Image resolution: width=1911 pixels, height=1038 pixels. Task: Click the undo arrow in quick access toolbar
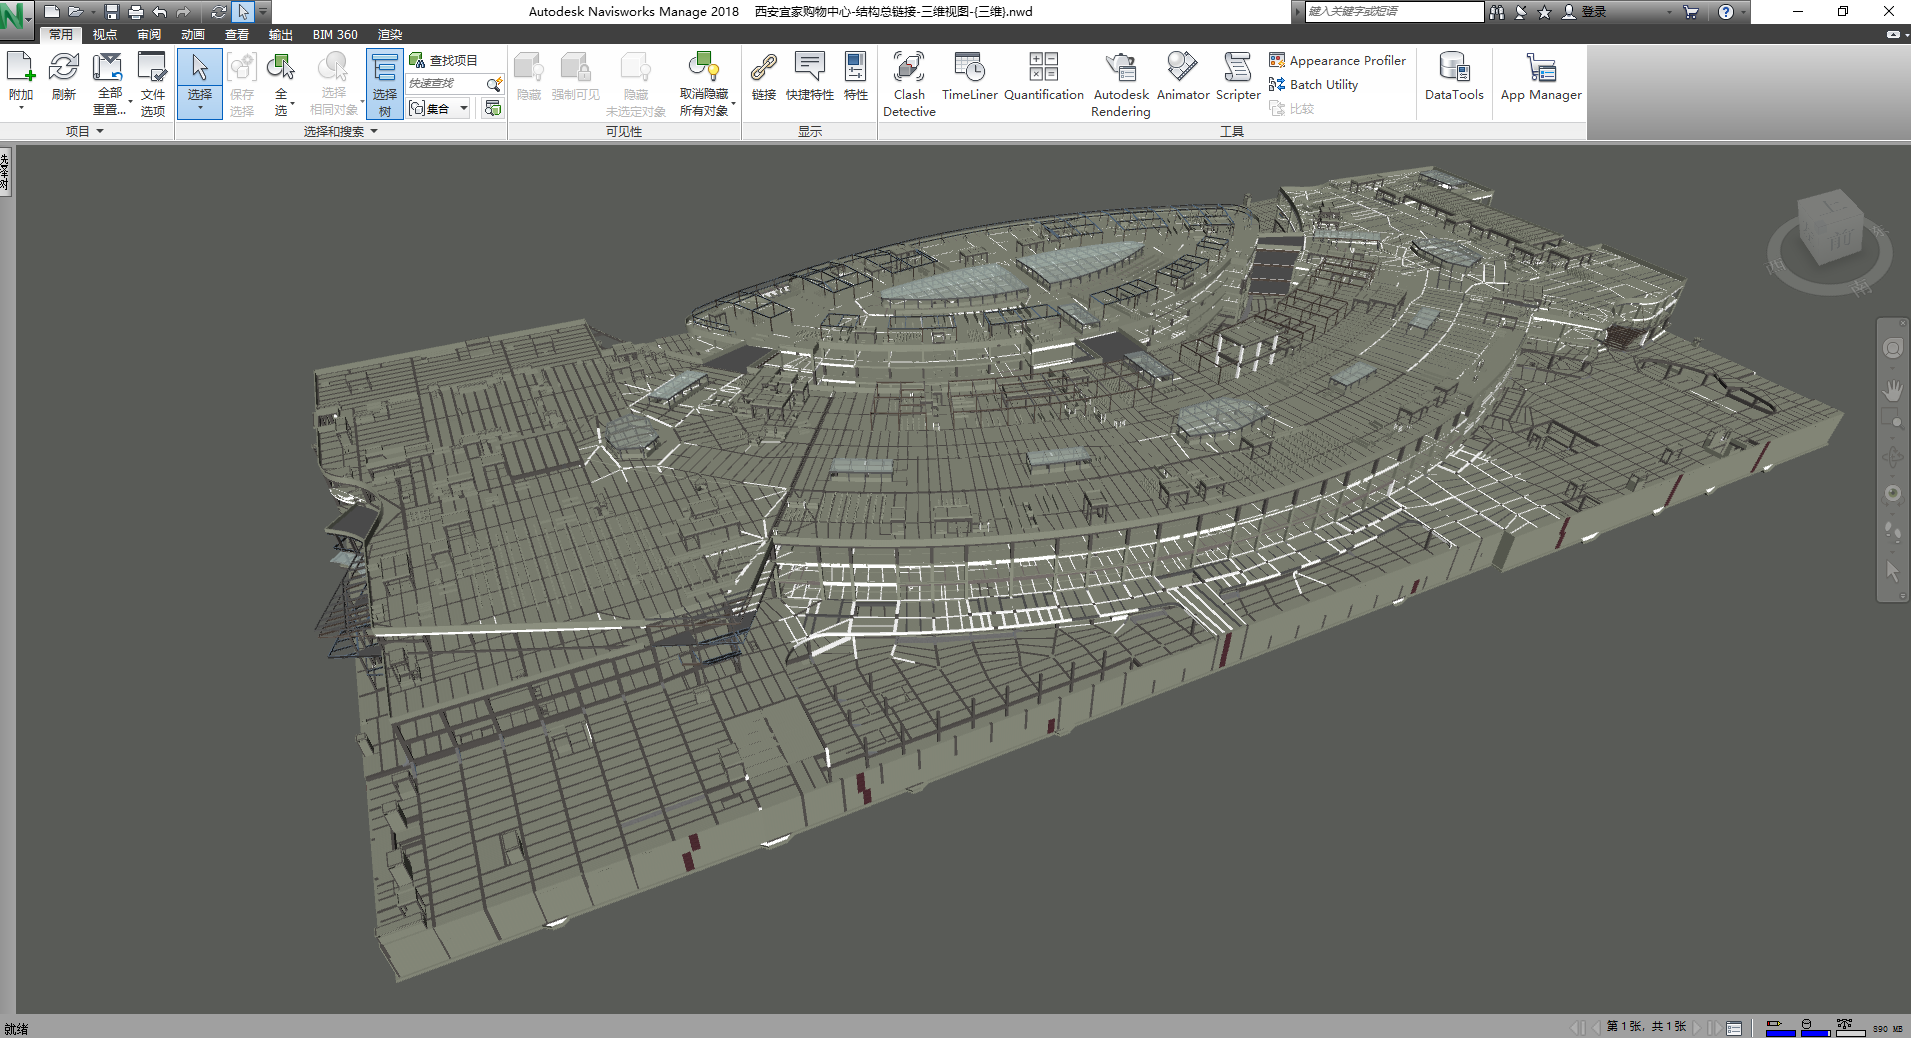pos(160,12)
